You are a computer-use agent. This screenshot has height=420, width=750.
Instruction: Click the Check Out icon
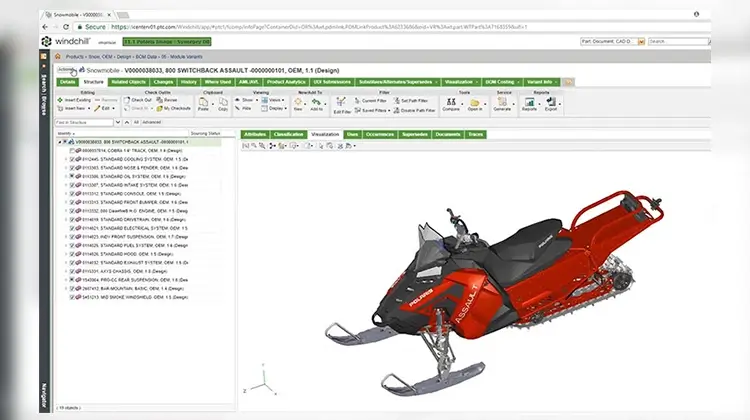127,100
